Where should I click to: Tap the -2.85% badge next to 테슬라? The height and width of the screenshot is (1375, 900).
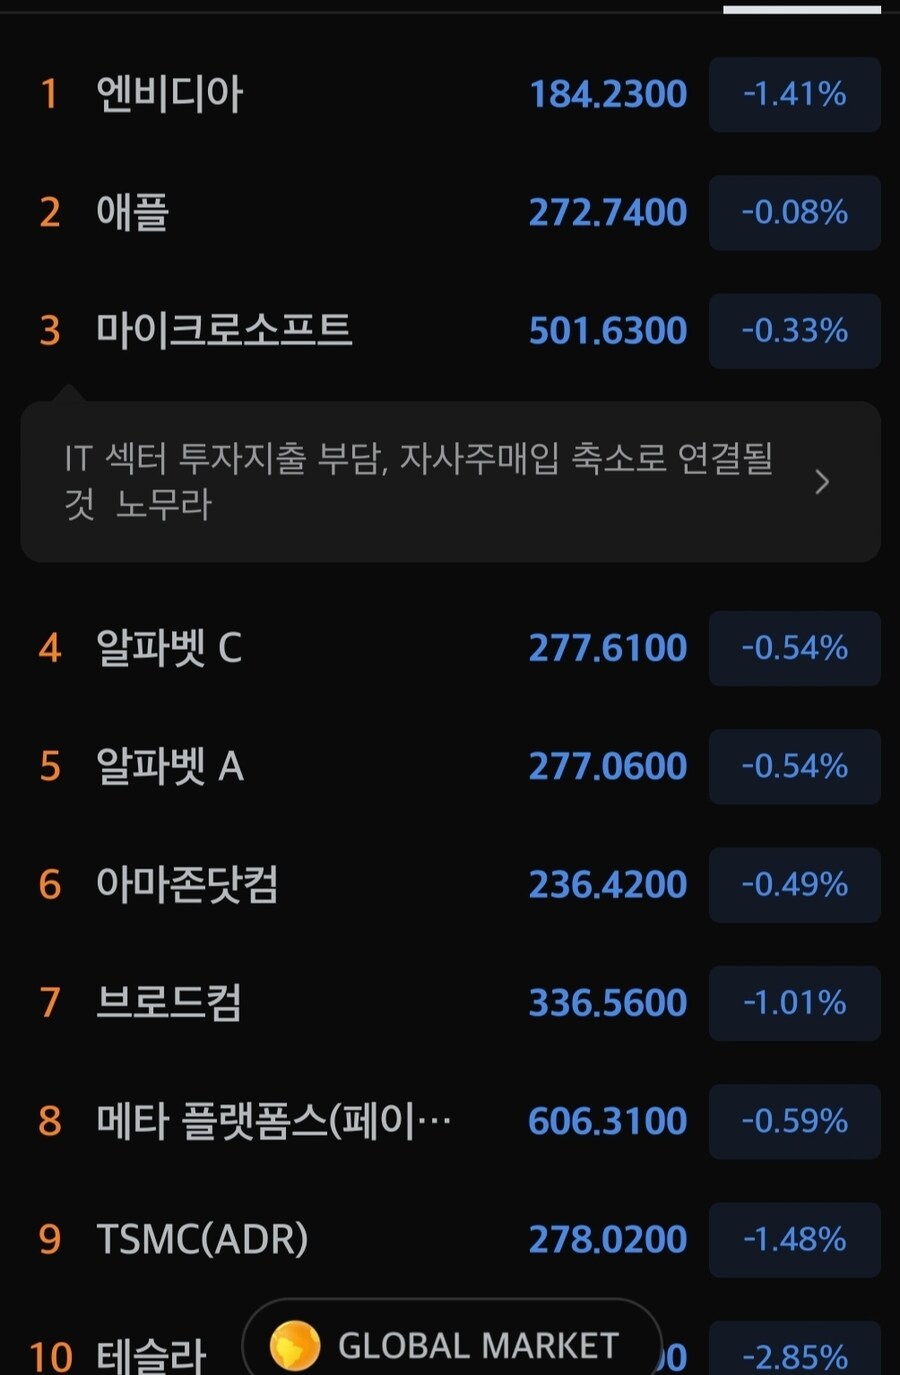point(794,1357)
